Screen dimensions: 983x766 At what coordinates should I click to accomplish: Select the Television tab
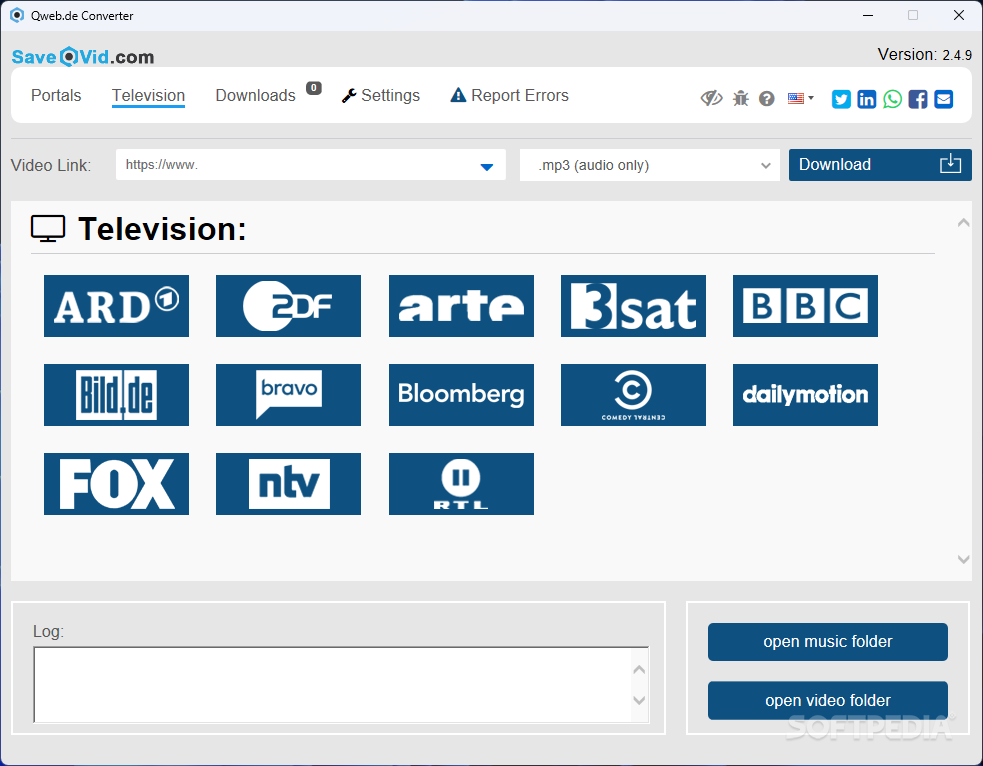coord(149,95)
